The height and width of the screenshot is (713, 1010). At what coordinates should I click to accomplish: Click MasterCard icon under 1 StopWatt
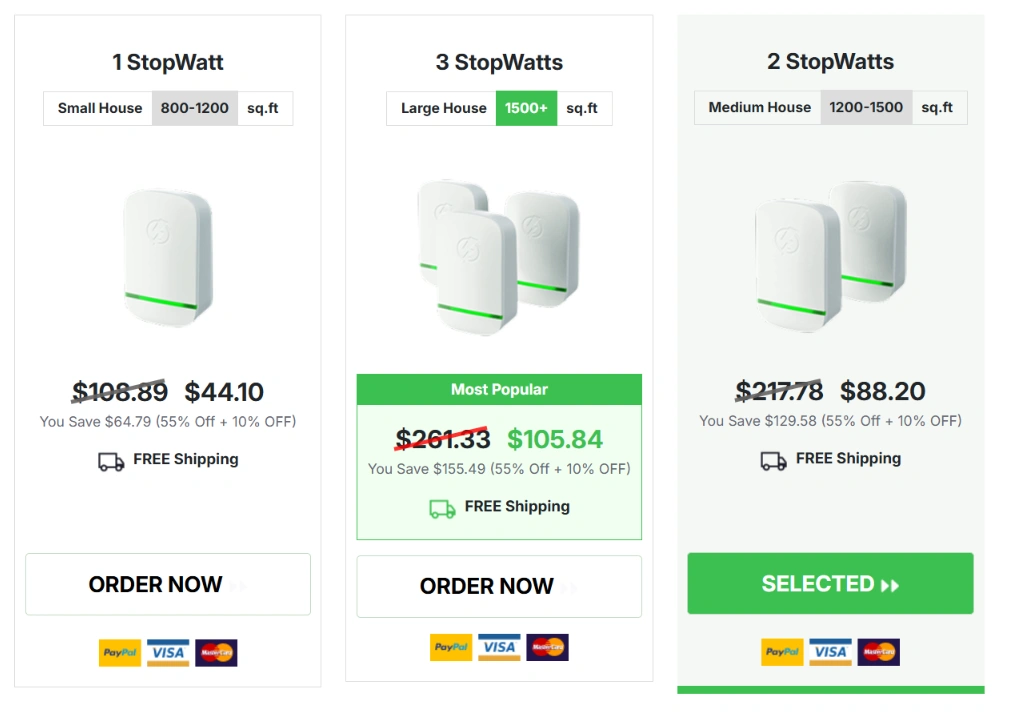(216, 653)
